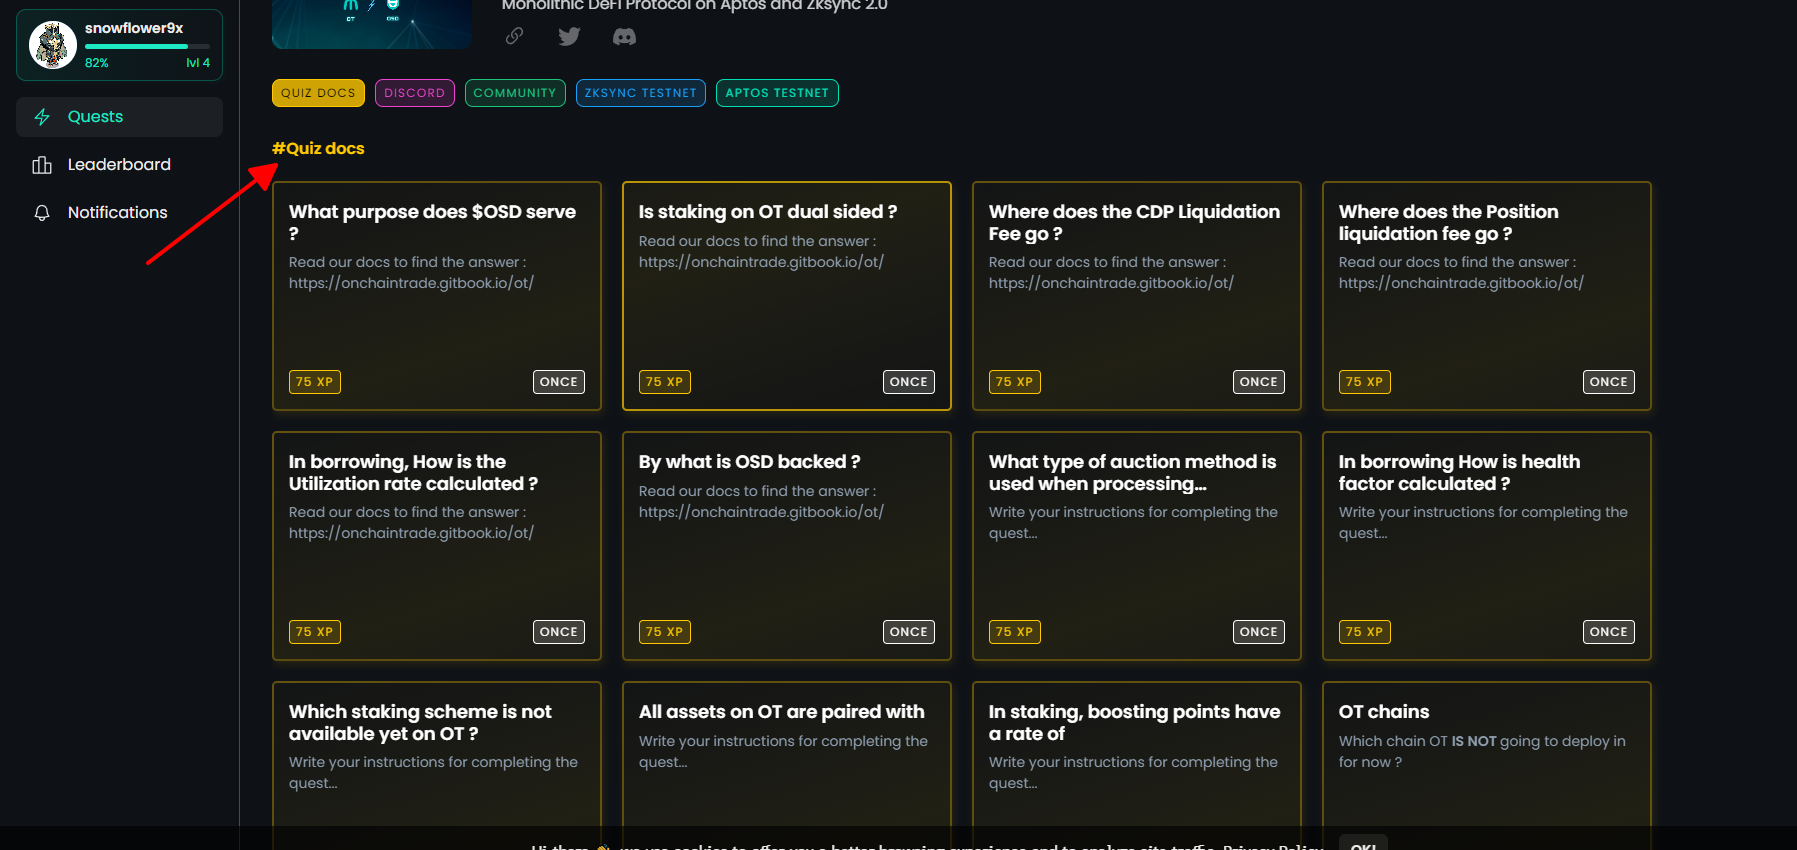Select the COMMUNITY tag filter
1797x850 pixels.
coord(515,93)
